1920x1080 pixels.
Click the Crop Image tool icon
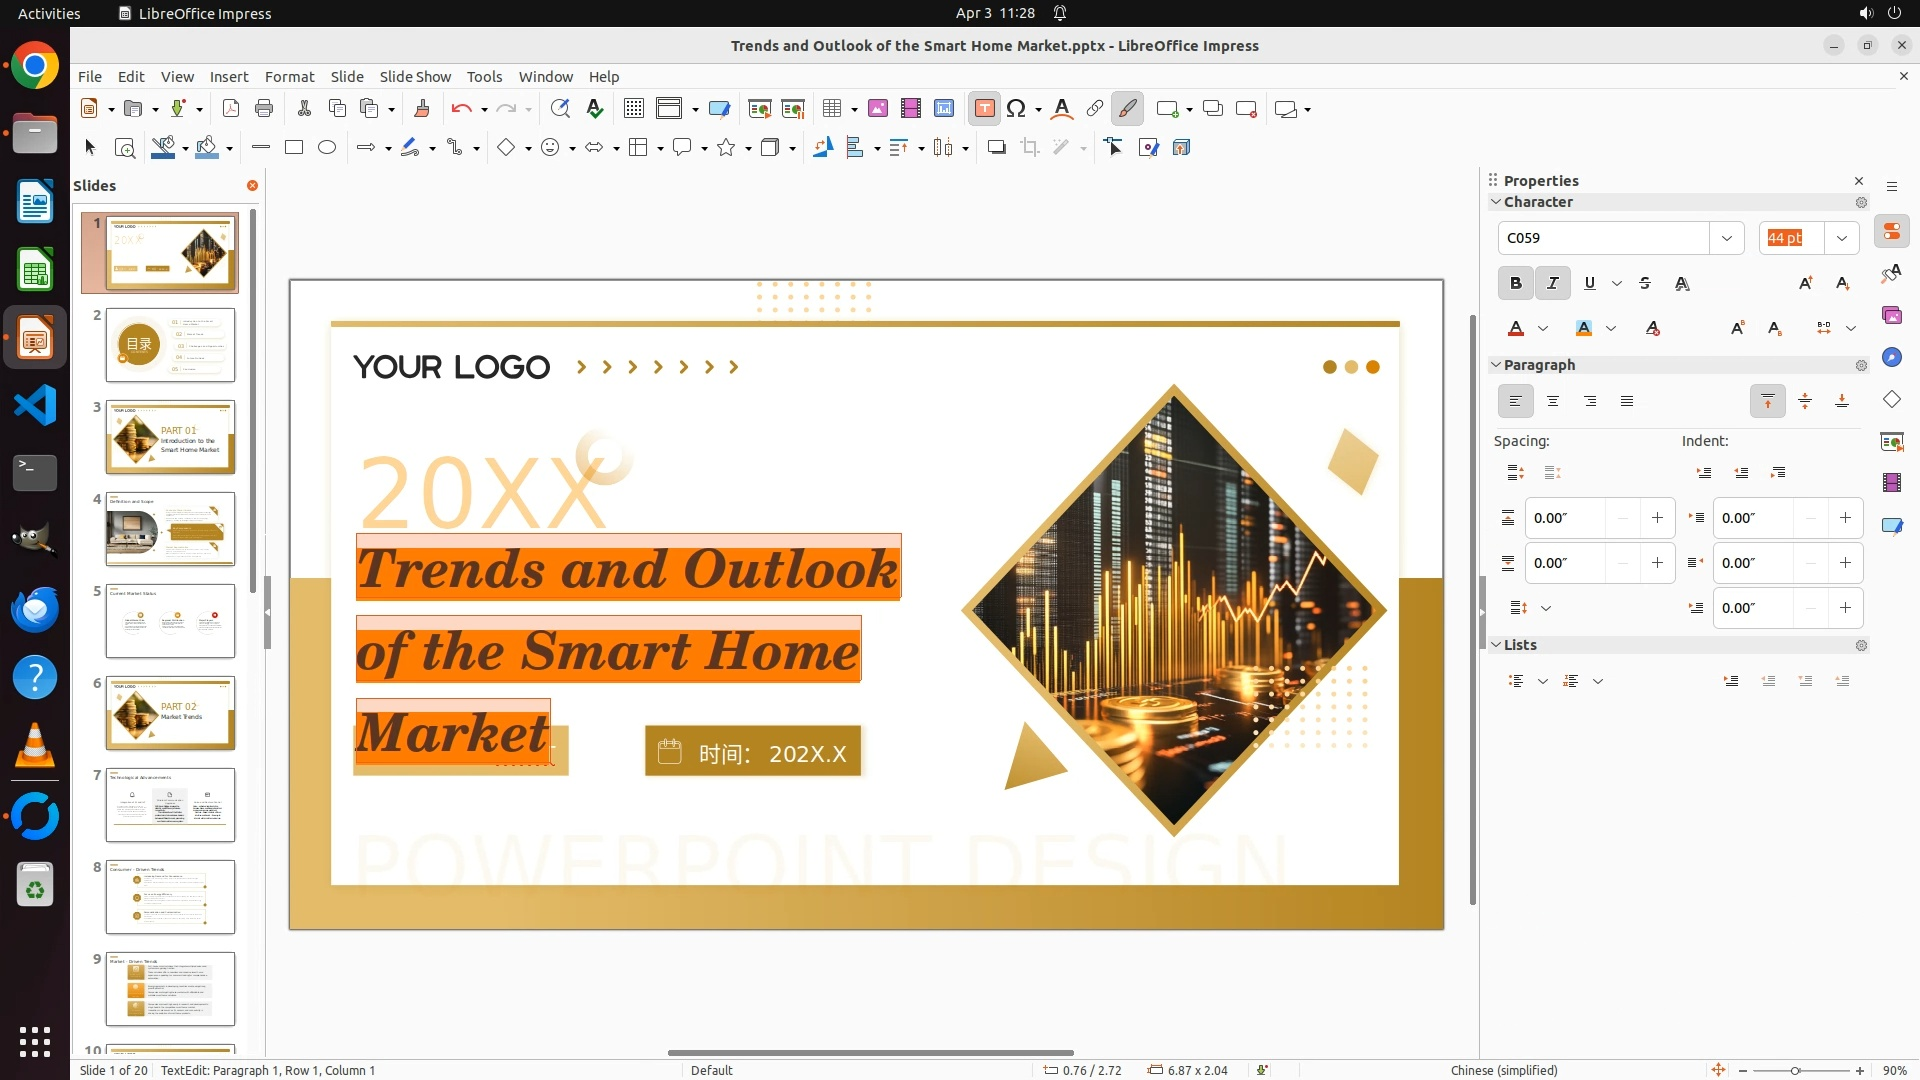point(1030,148)
